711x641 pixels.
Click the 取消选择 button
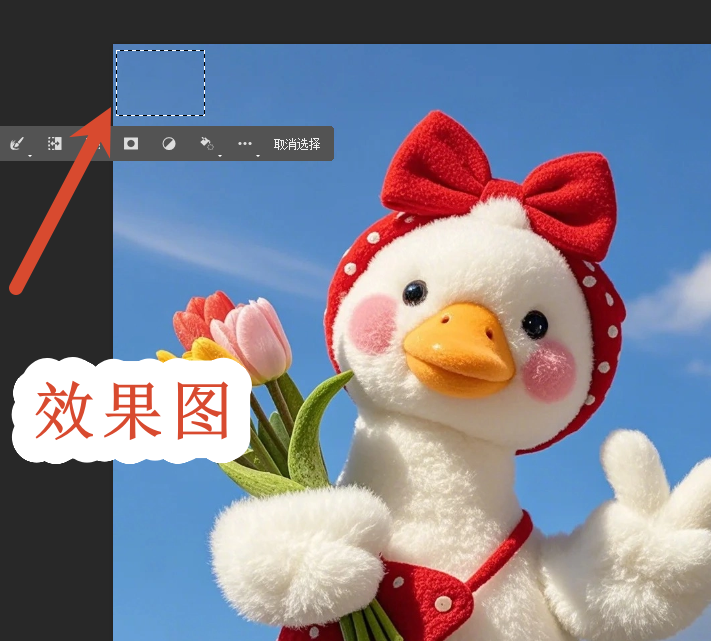point(297,144)
